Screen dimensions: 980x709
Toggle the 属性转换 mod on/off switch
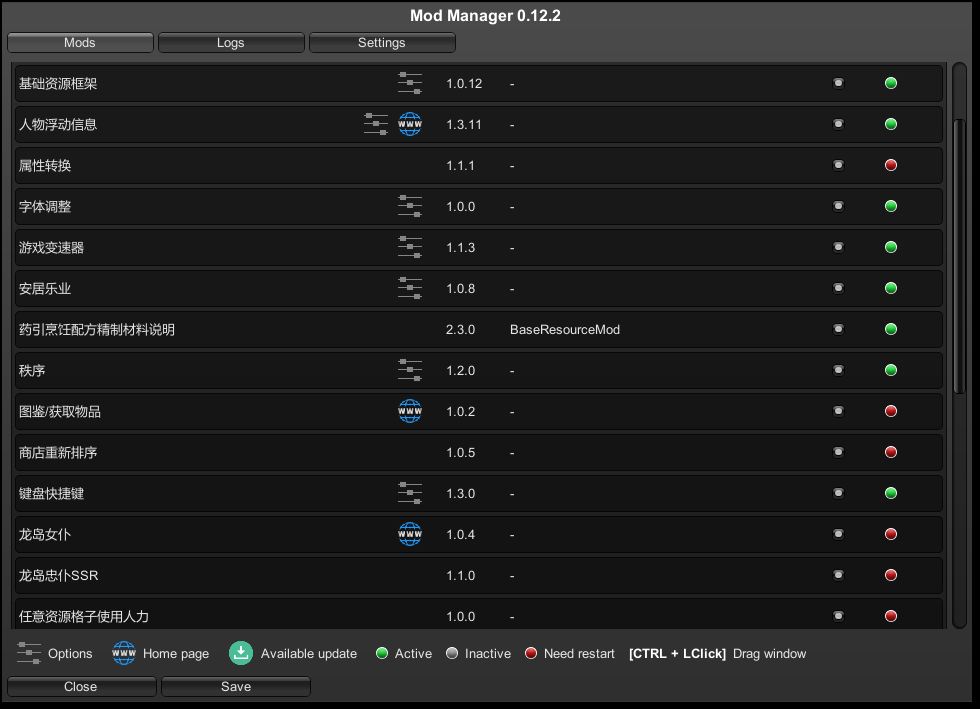[838, 165]
